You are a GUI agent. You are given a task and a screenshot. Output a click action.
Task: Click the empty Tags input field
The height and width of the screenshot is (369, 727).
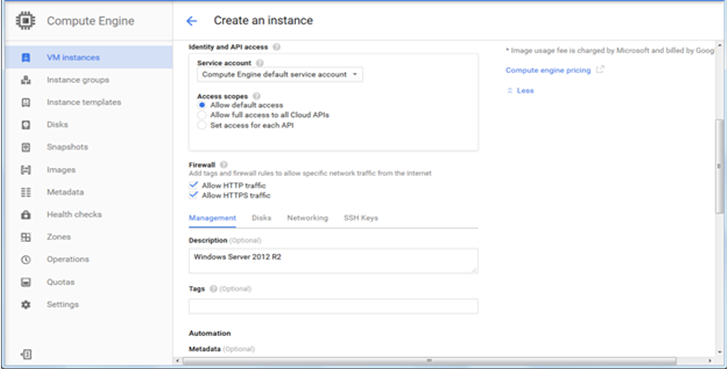pos(333,306)
